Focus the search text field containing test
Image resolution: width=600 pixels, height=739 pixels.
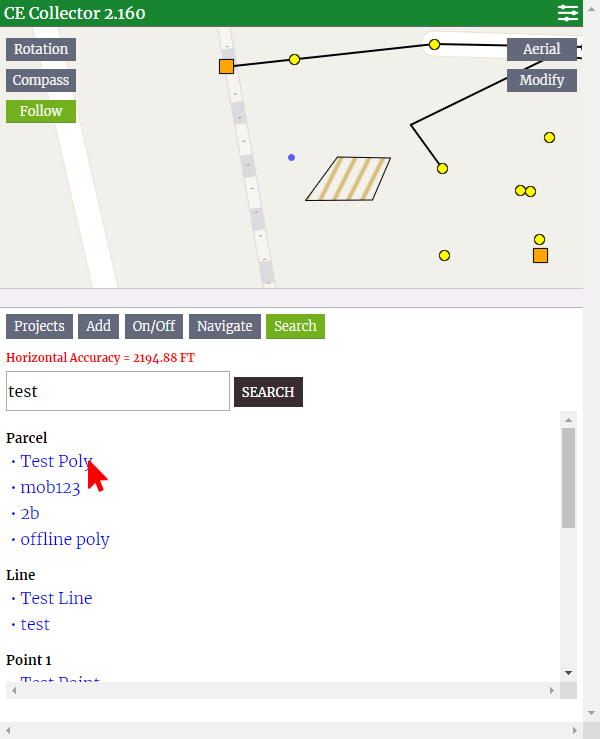click(x=118, y=391)
